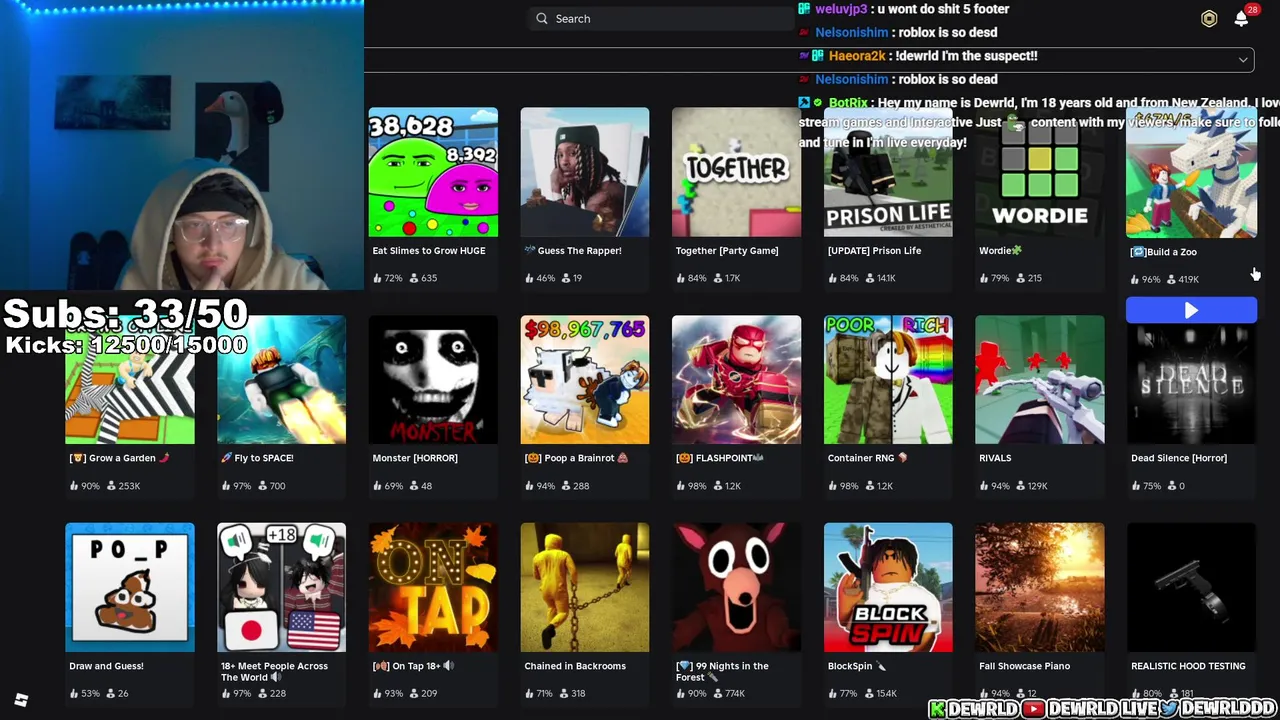Open Wordie game thumbnail
This screenshot has height=720, width=1280.
[x=1040, y=172]
